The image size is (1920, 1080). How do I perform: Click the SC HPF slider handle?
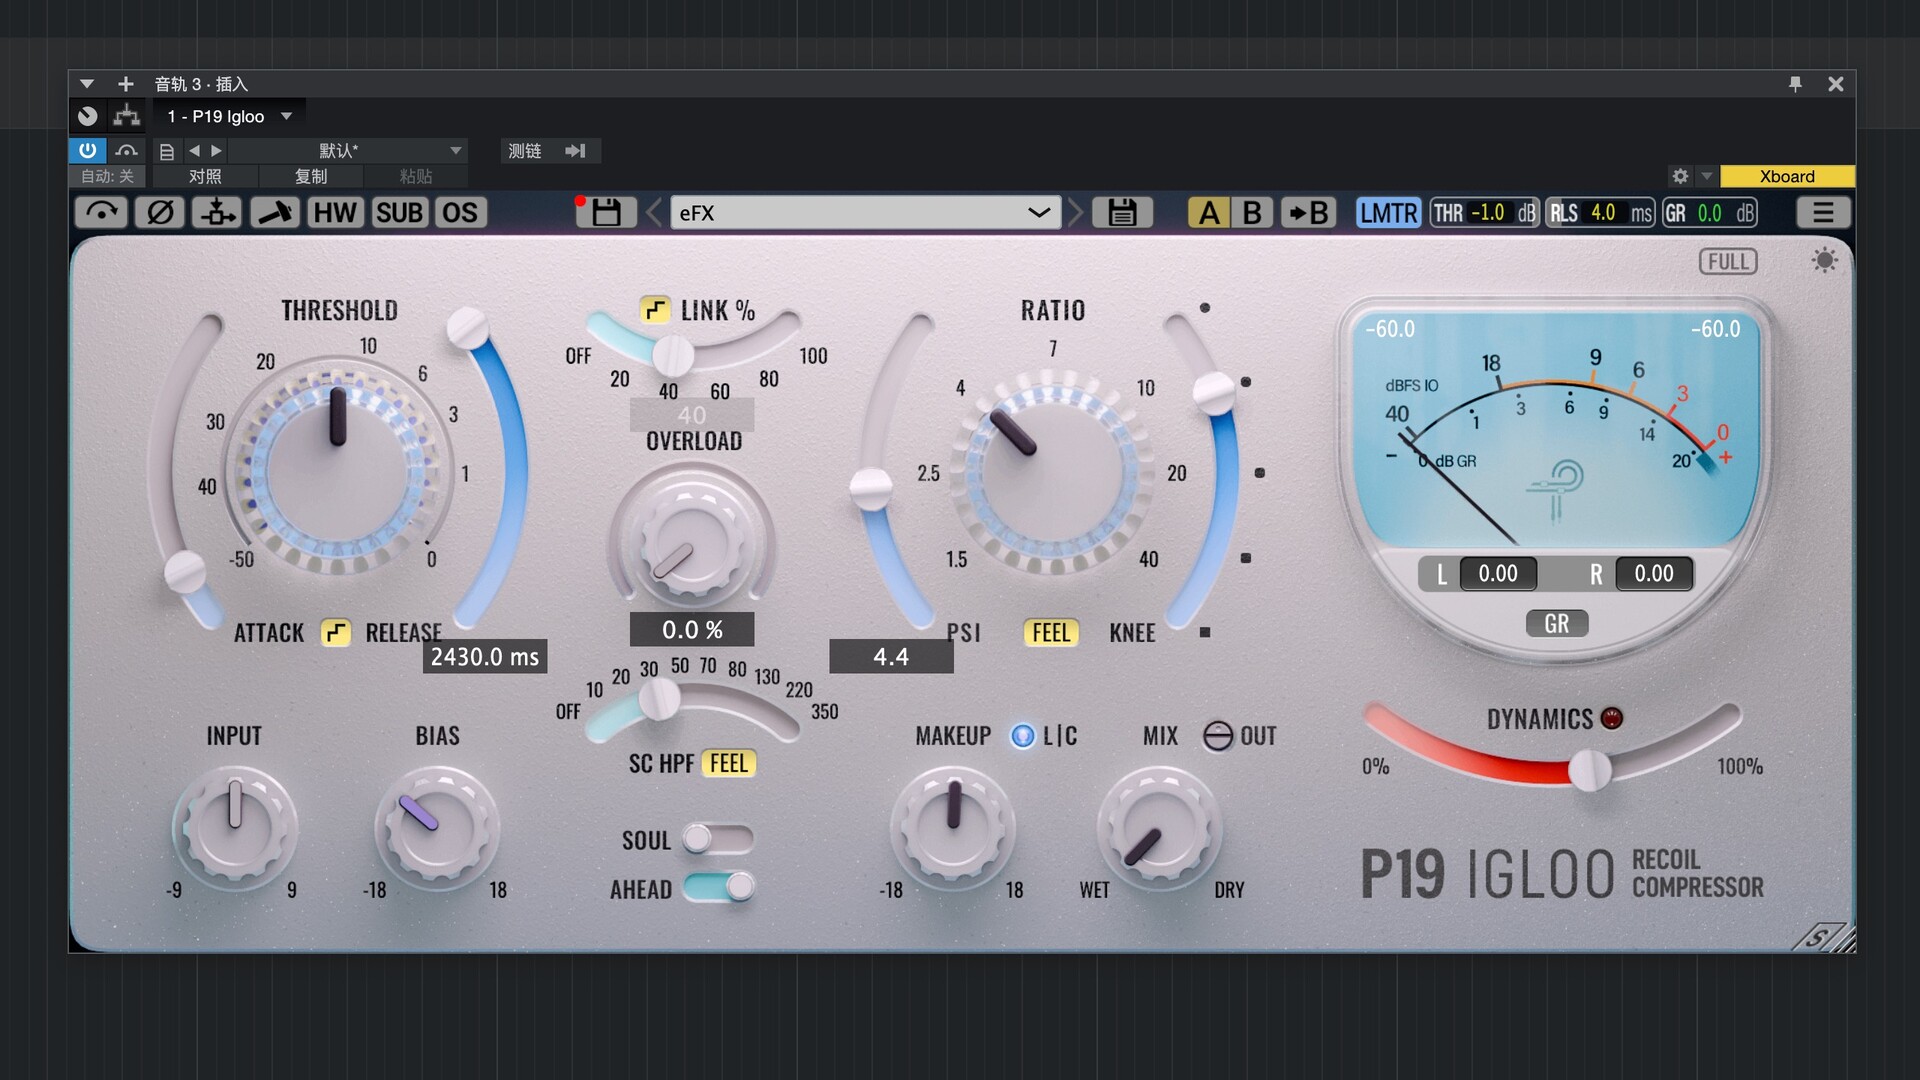tap(659, 701)
